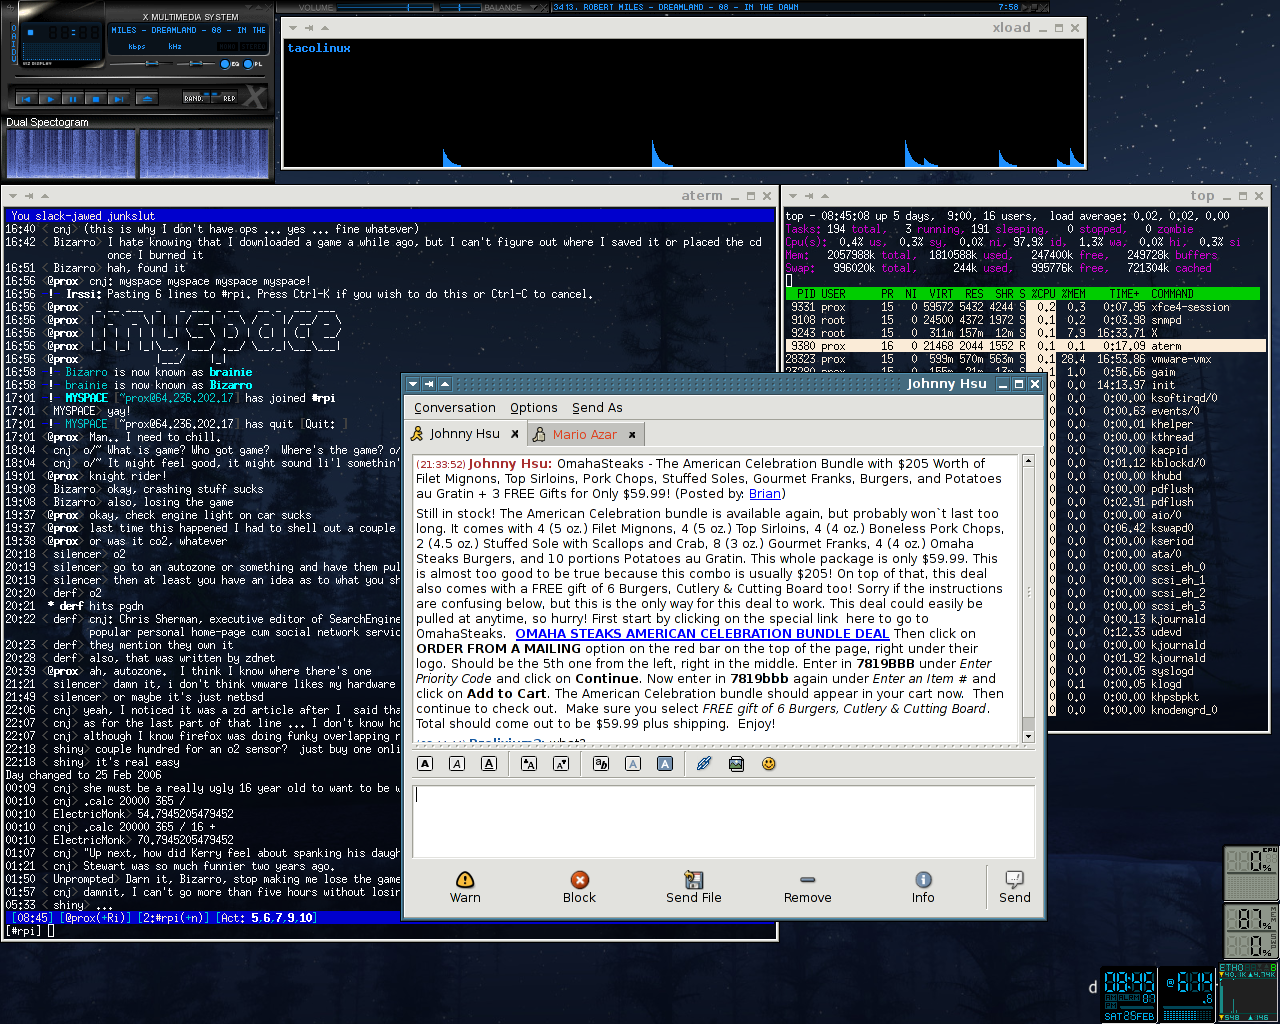Click the ETH0 network monitor applet
Screen dimensions: 1280x1024
(1247, 993)
